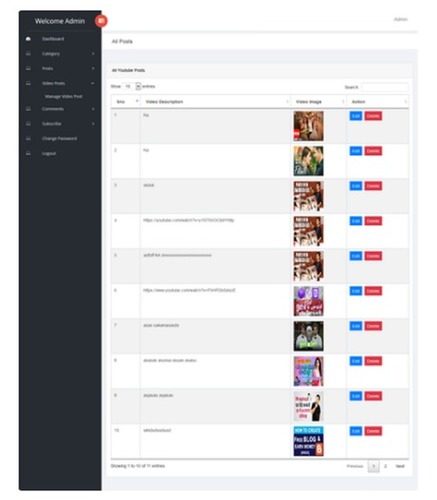Click the Subscribe sidebar icon
This screenshot has width=437, height=500.
(x=28, y=124)
